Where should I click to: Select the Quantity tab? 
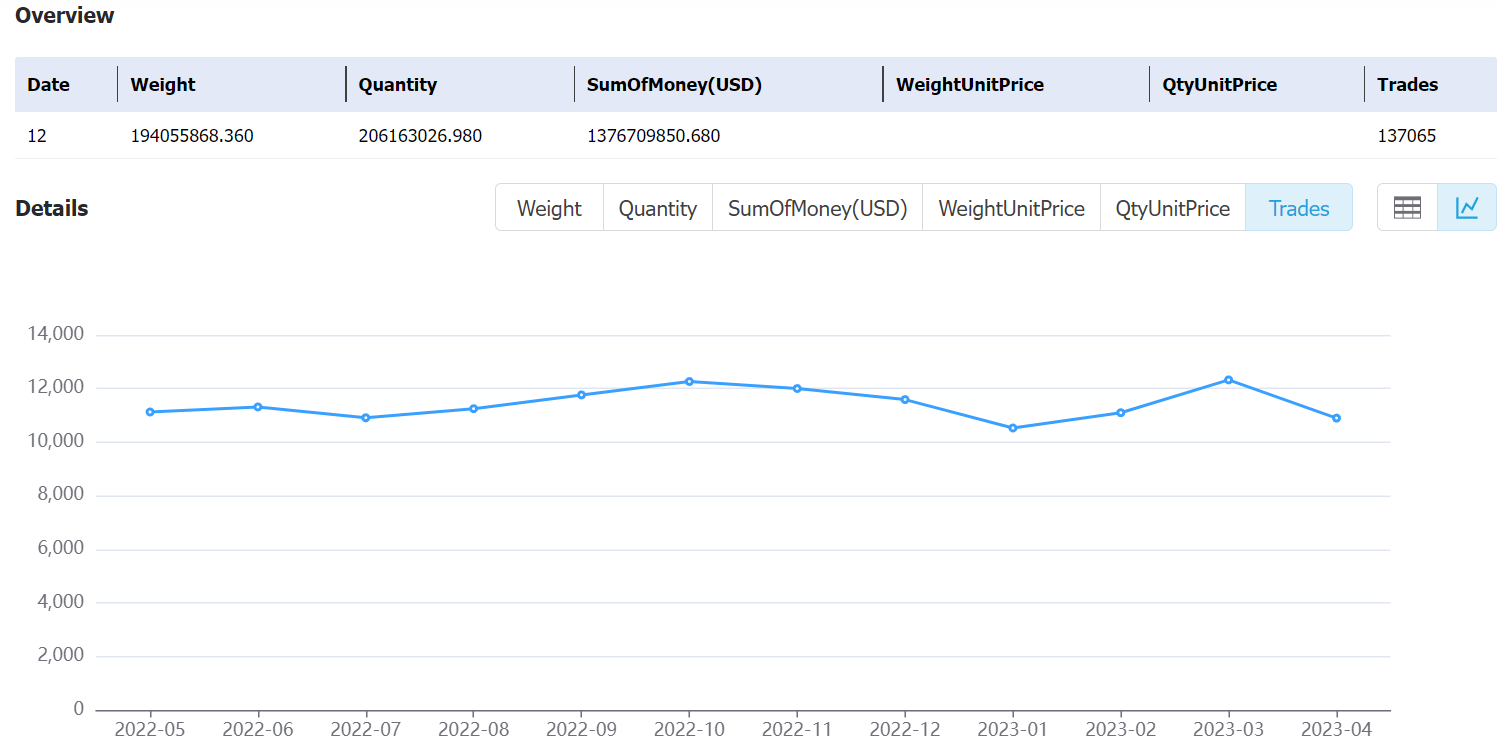(x=658, y=208)
